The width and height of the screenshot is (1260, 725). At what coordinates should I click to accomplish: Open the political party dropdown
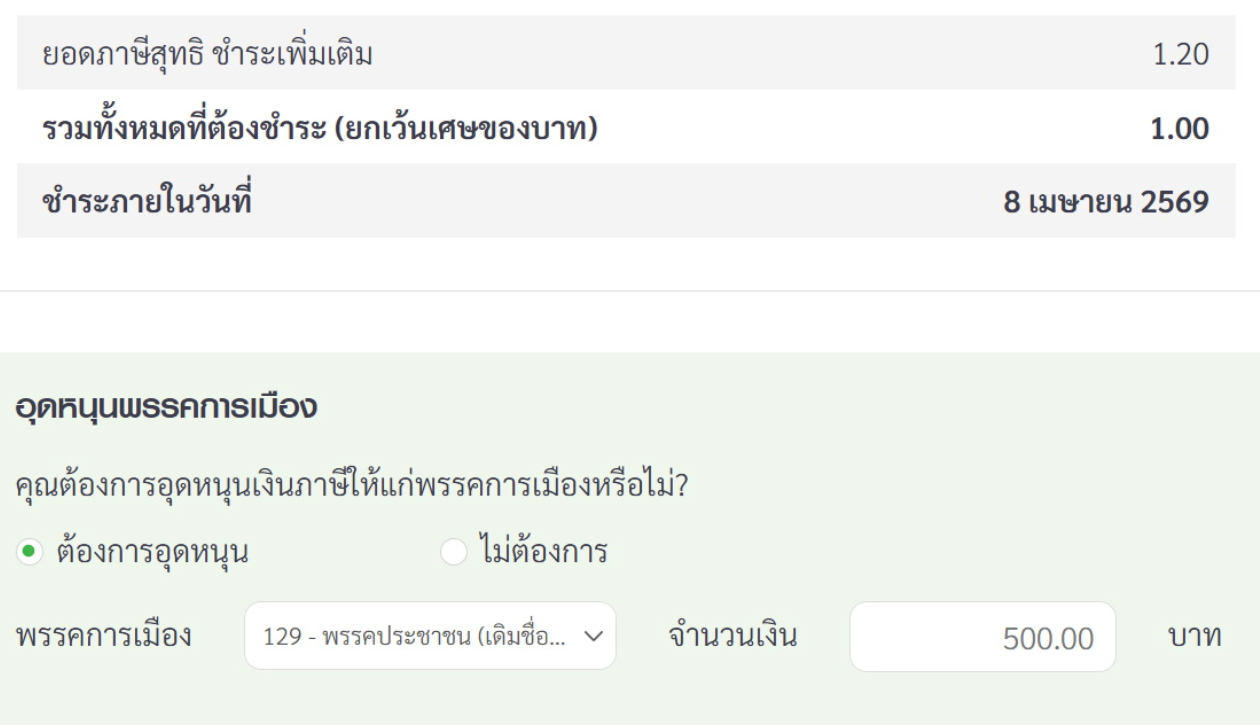[430, 636]
